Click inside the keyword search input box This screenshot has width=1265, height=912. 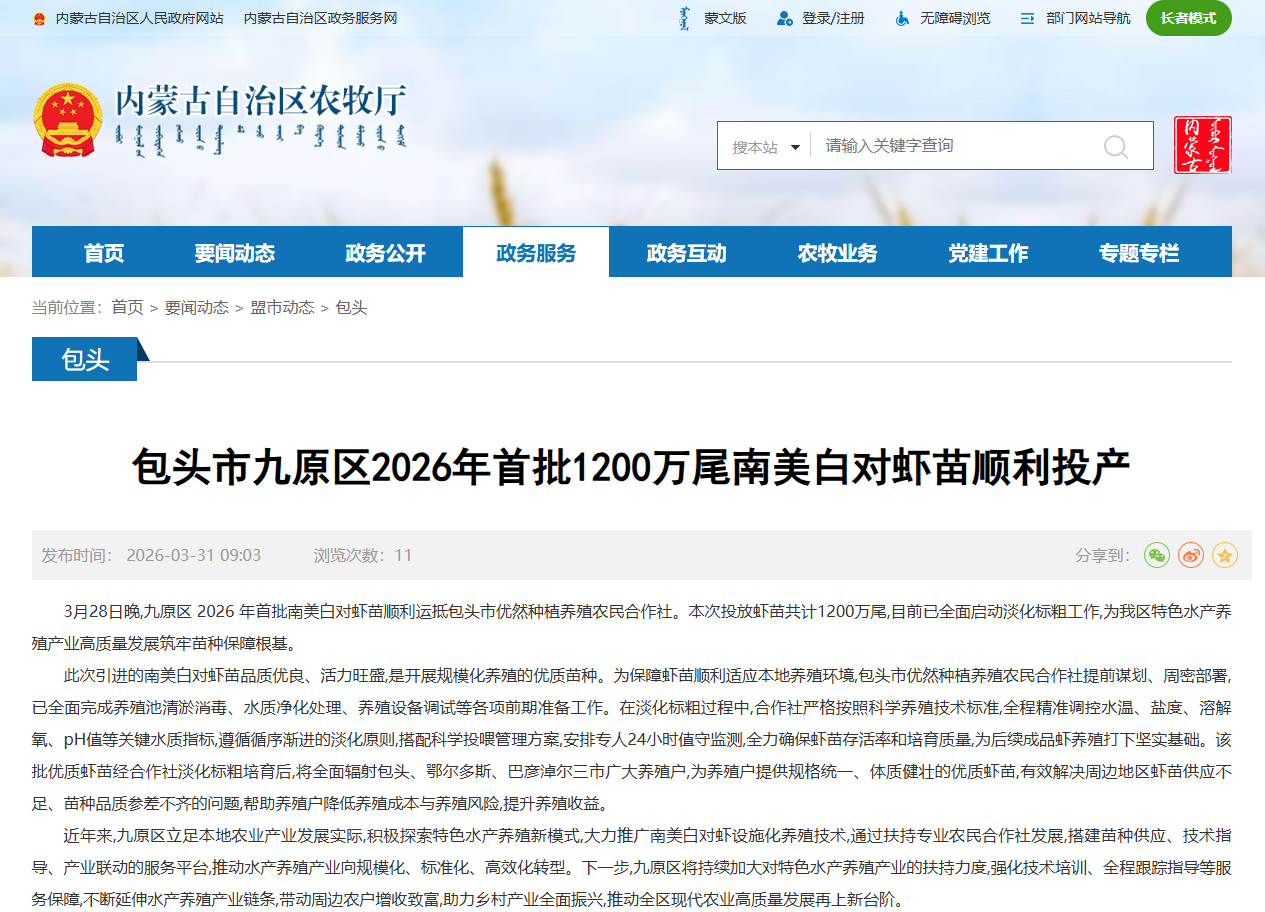(x=950, y=146)
